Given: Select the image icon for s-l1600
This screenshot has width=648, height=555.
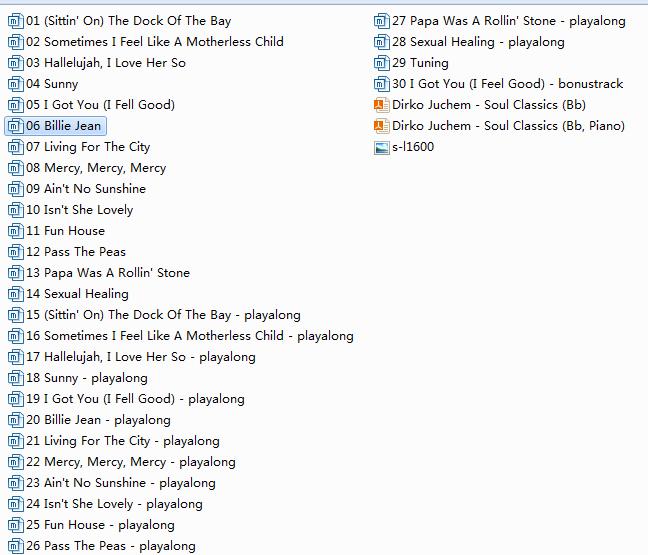Looking at the screenshot, I should 381,148.
